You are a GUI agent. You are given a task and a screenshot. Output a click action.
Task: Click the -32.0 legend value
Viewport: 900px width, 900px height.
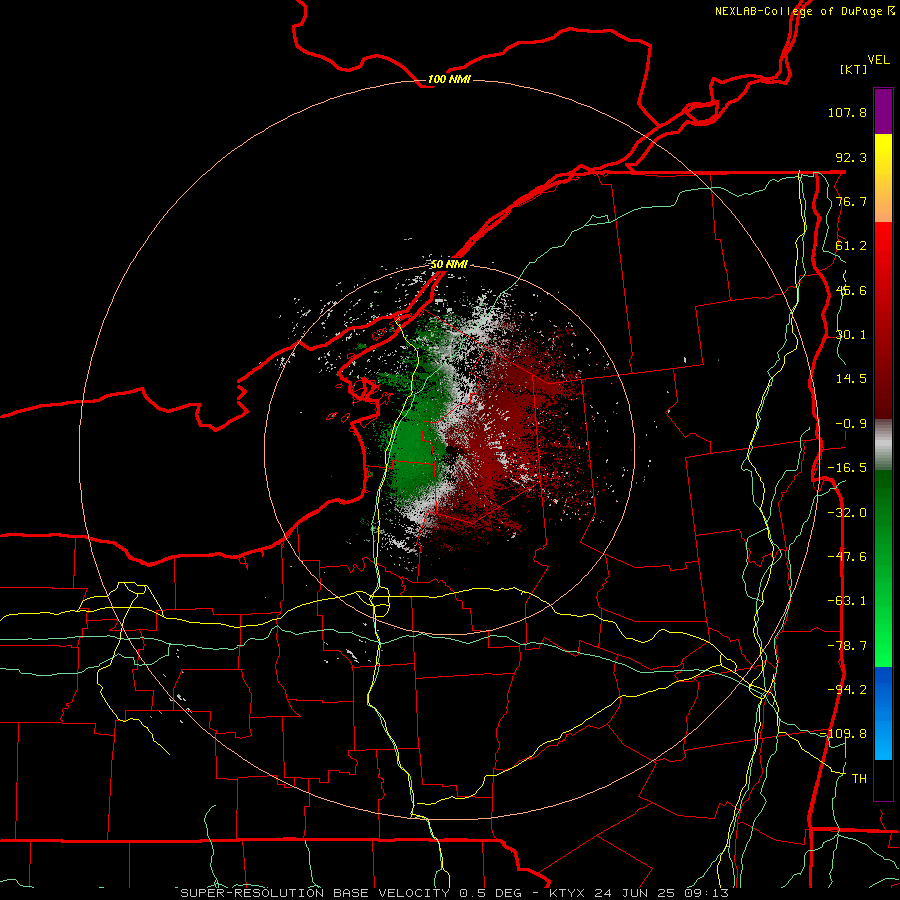(847, 513)
